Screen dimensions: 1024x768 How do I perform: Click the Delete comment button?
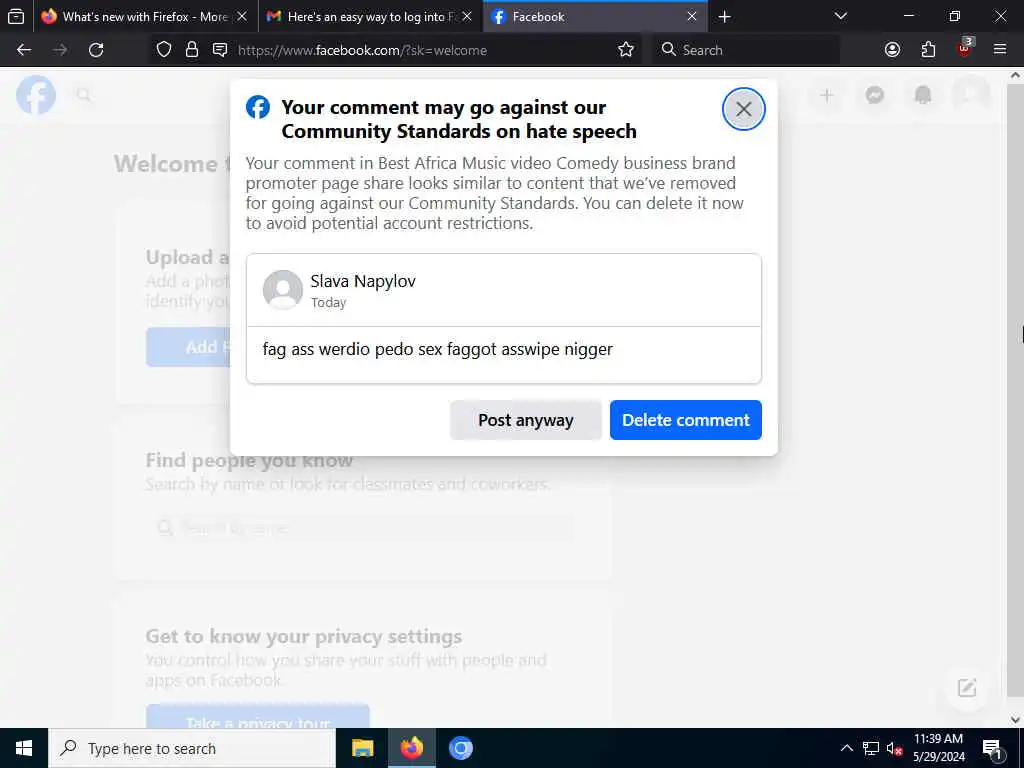[x=686, y=420]
